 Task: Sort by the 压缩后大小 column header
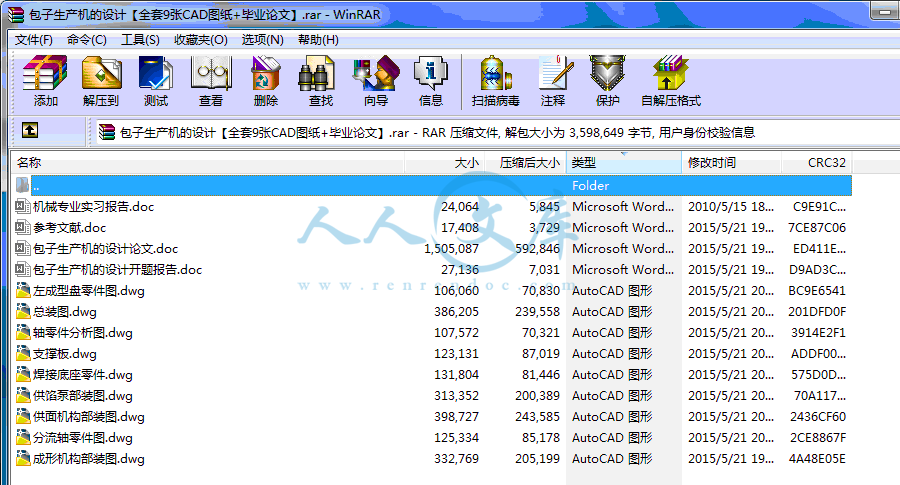click(526, 162)
